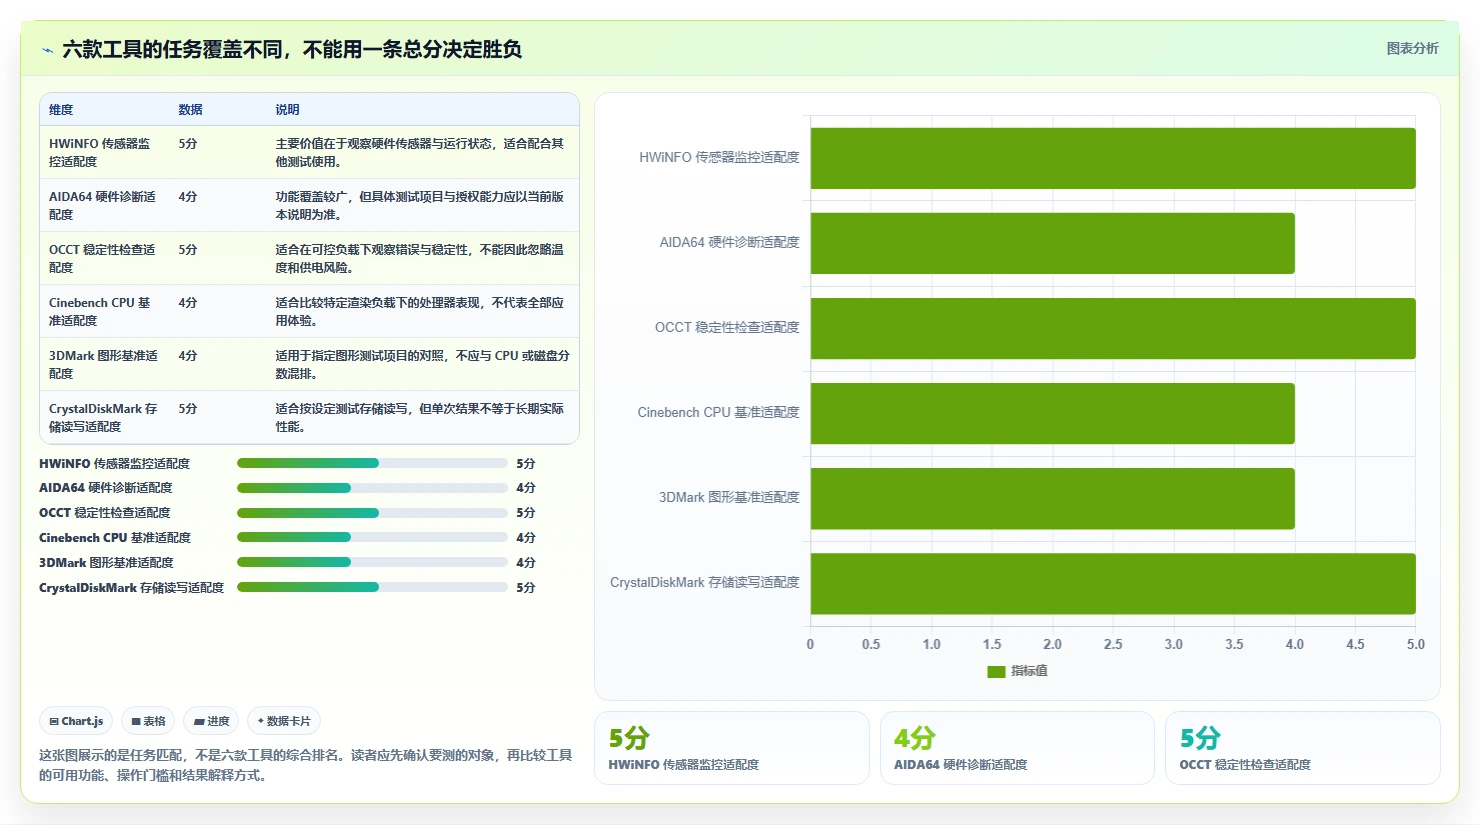Click the 数据卡片 tag chip
1480x825 pixels.
[284, 721]
